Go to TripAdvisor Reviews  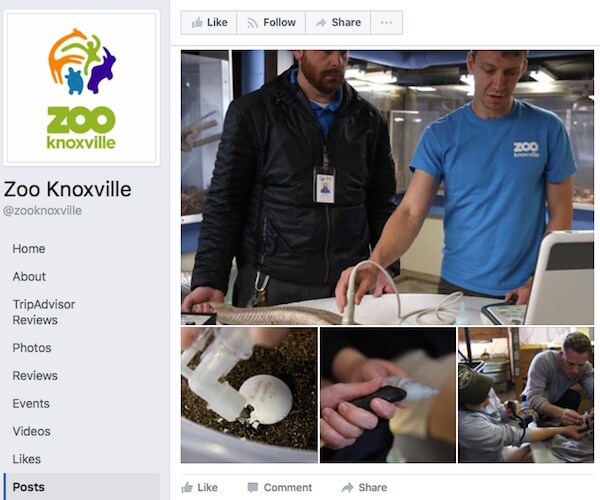[44, 312]
